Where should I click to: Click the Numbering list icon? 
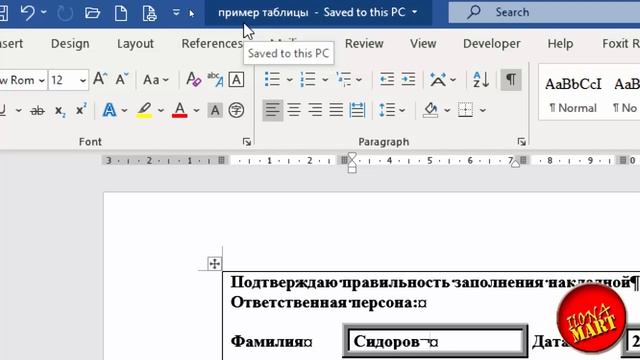[308, 79]
